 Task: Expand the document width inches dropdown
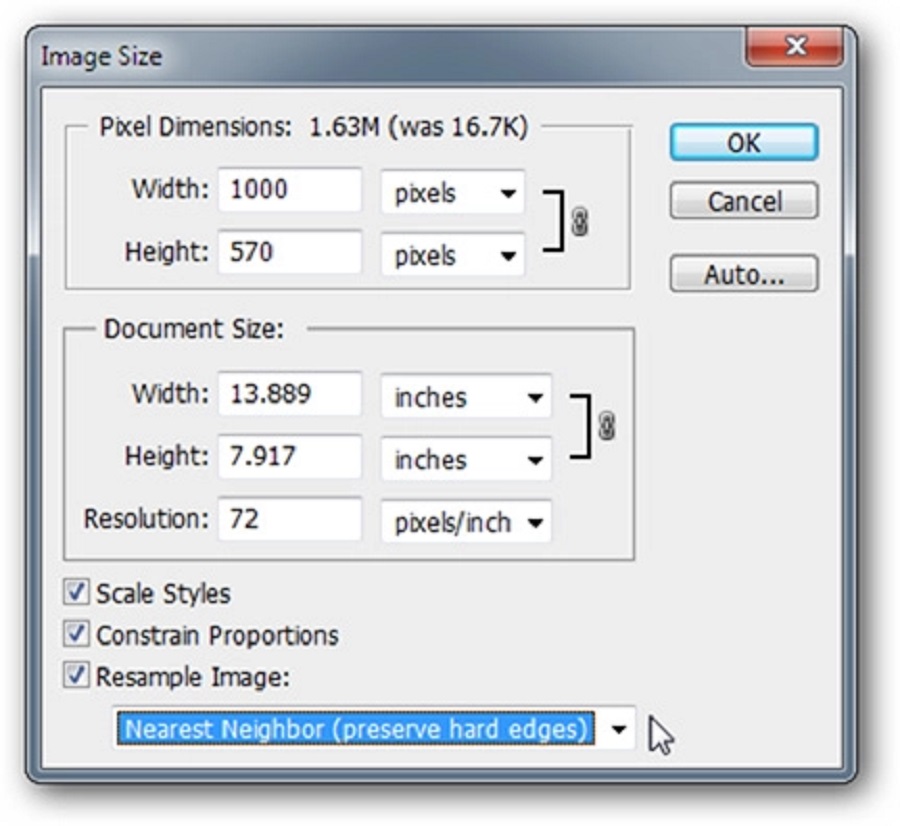tap(465, 397)
